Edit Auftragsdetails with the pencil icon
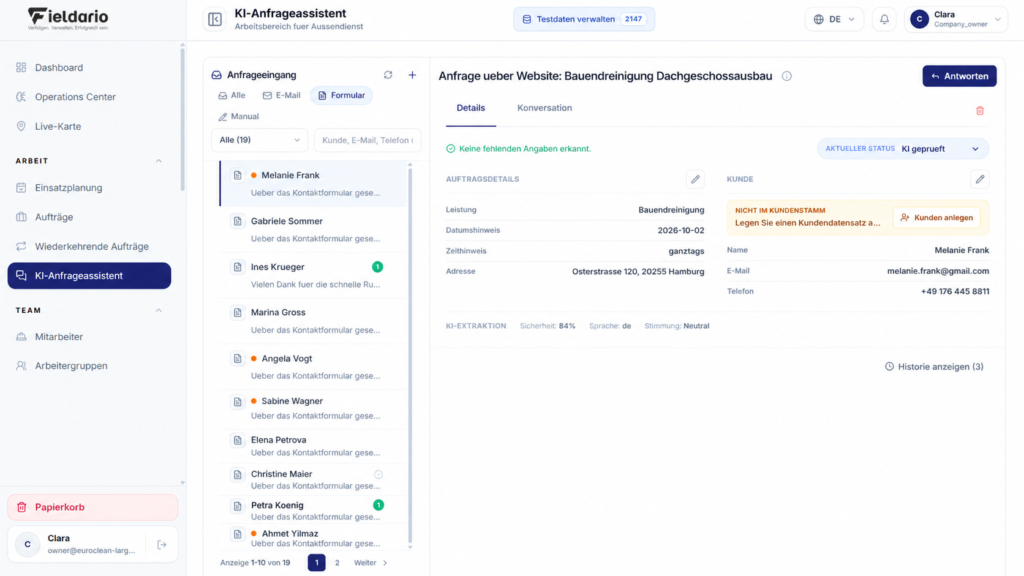The width and height of the screenshot is (1024, 576). (x=695, y=179)
